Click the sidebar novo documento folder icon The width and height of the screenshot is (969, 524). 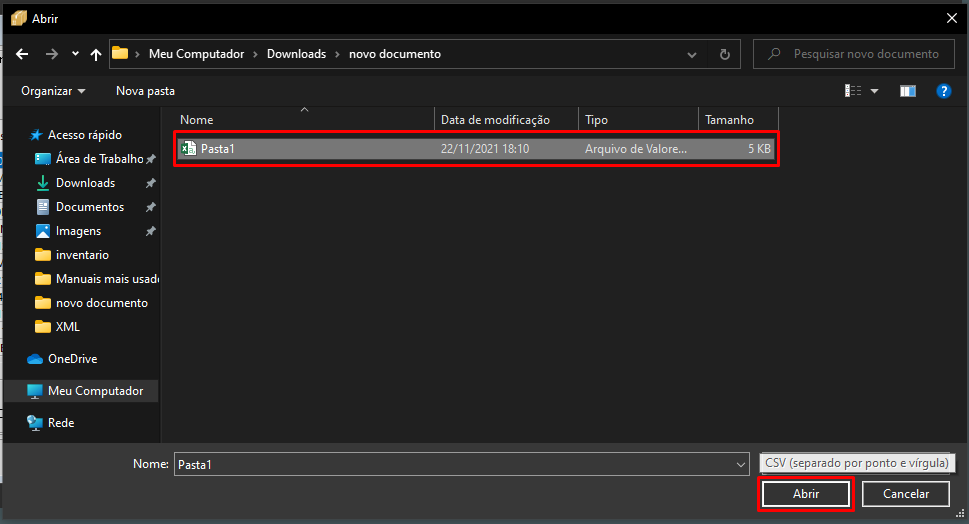click(x=43, y=303)
